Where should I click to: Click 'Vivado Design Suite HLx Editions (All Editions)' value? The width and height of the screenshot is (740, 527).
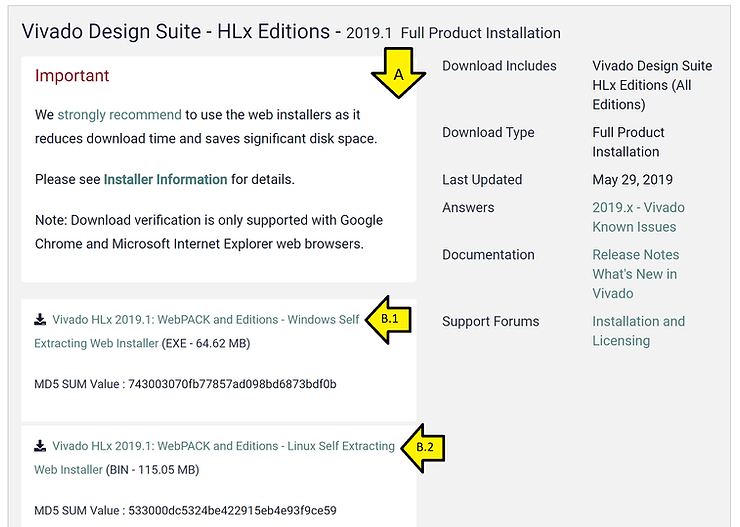tap(652, 85)
